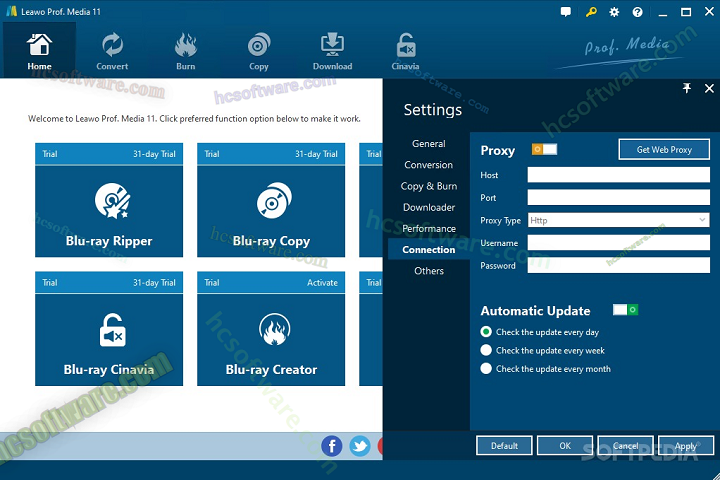Toggle the Automatic Update switch

pyautogui.click(x=625, y=310)
